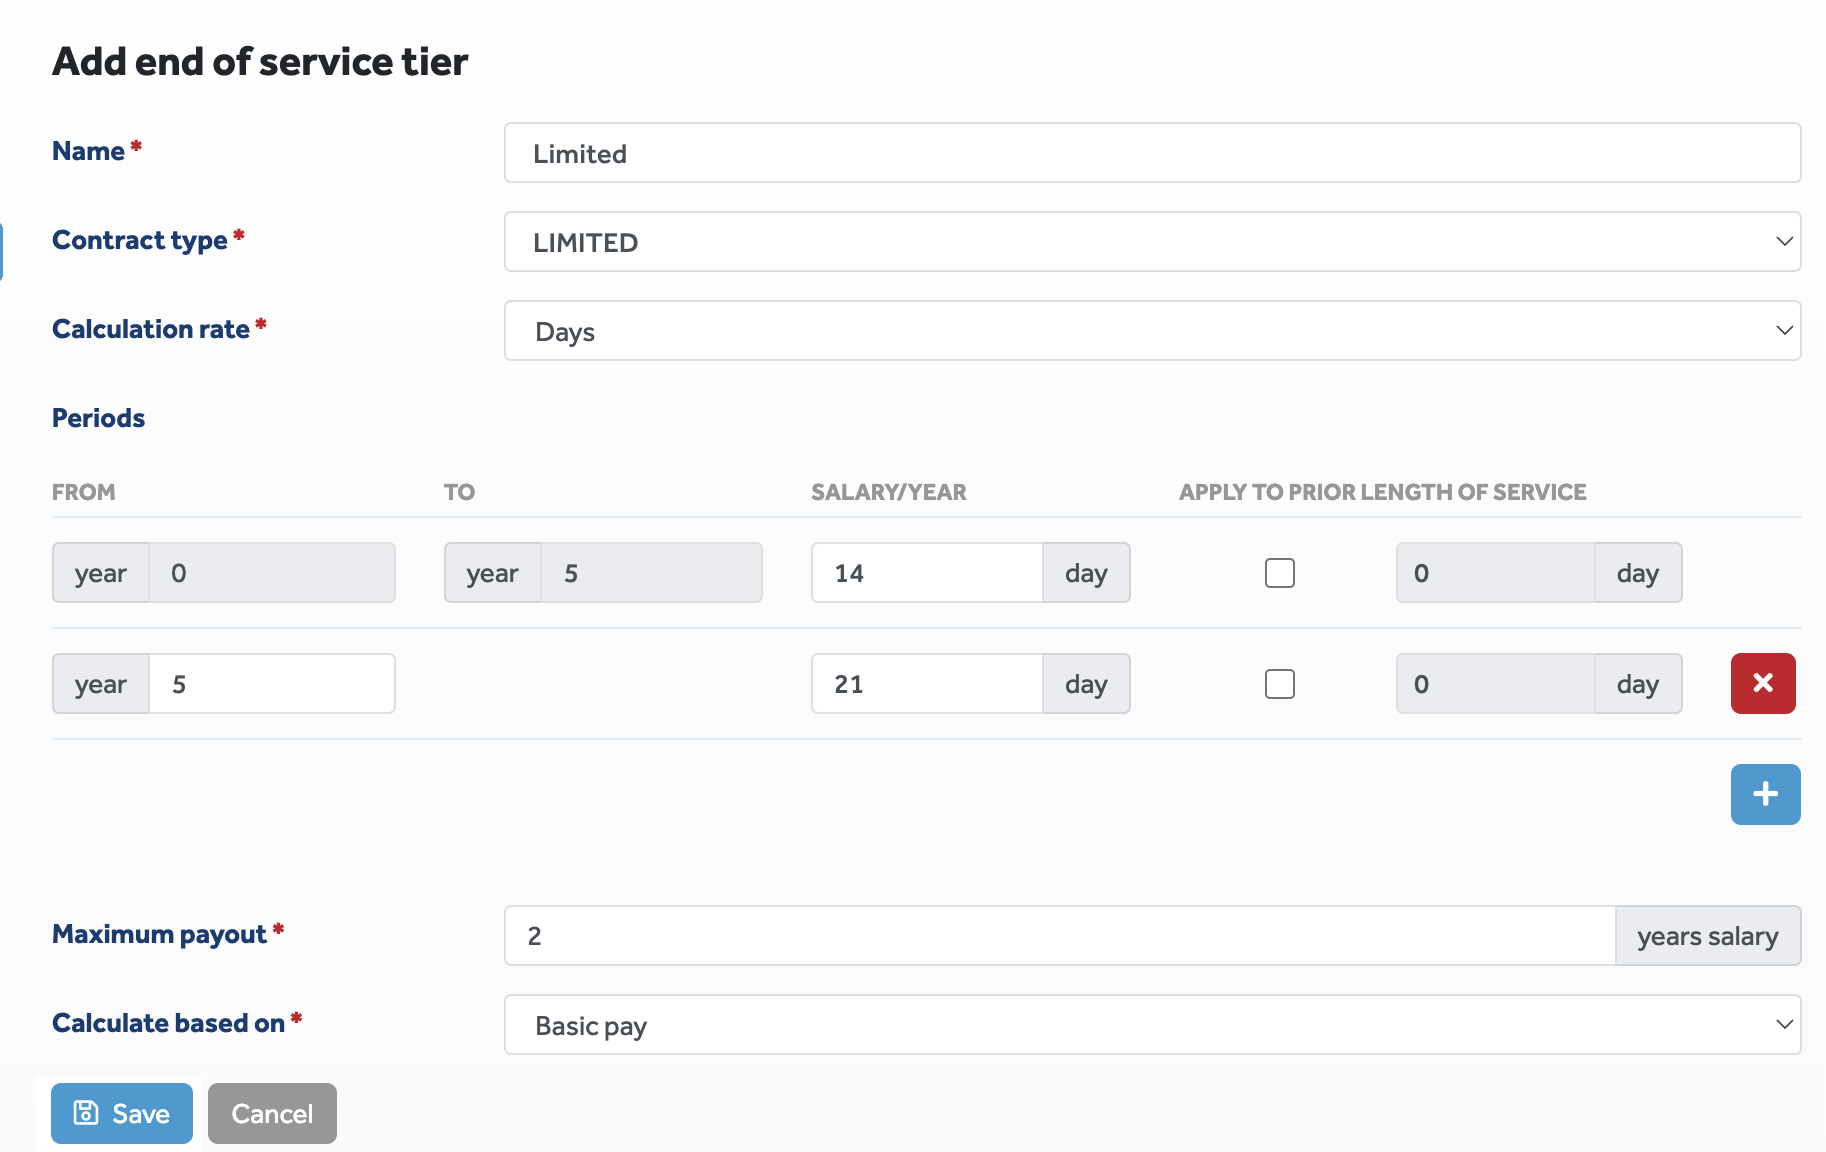The height and width of the screenshot is (1152, 1826).
Task: Click the Maximum payout label
Action: point(159,934)
